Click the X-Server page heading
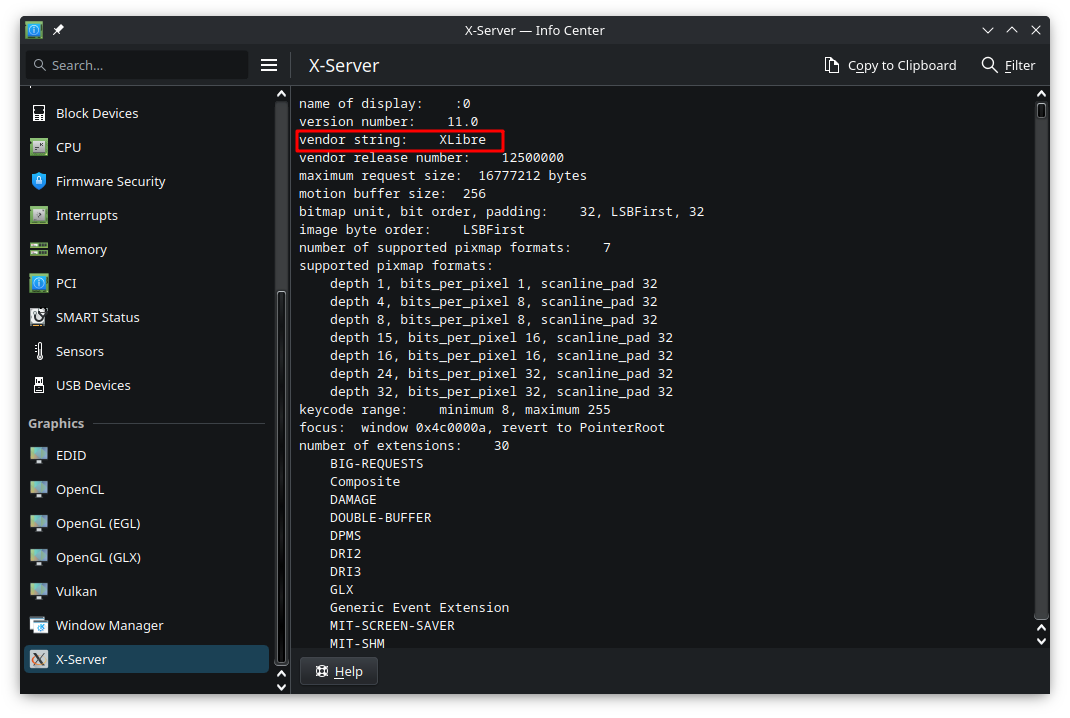Viewport: 1070px width, 718px height. coord(344,66)
